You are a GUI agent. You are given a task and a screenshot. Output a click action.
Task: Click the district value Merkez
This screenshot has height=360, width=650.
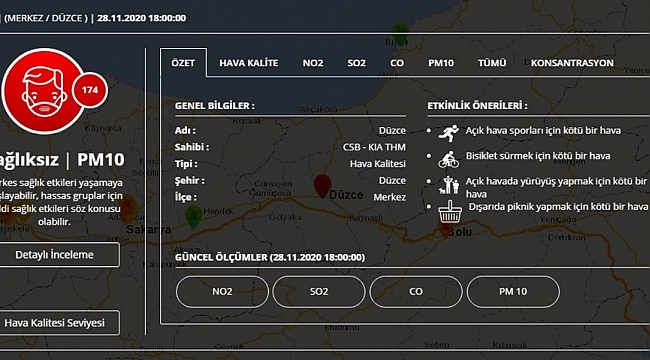click(x=390, y=197)
